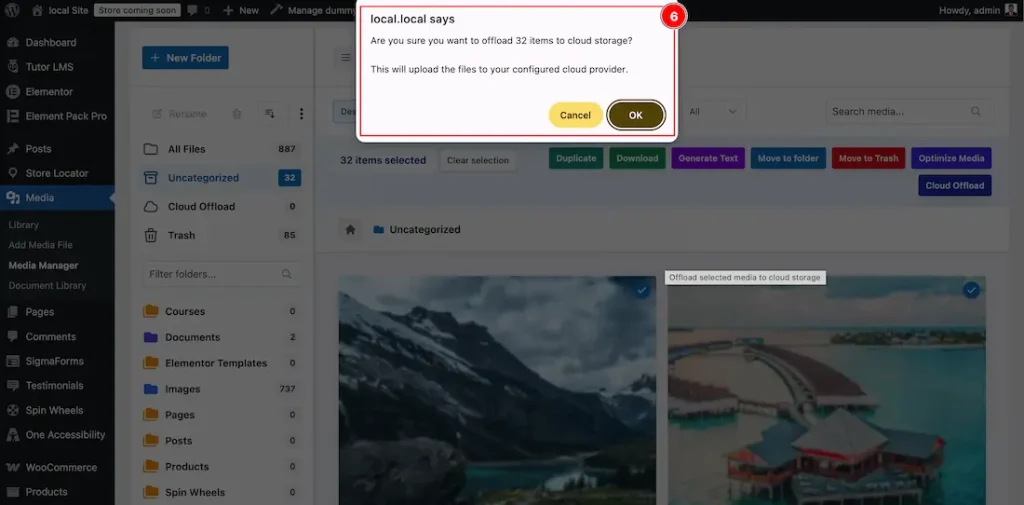Focus the Search media field

pyautogui.click(x=906, y=112)
